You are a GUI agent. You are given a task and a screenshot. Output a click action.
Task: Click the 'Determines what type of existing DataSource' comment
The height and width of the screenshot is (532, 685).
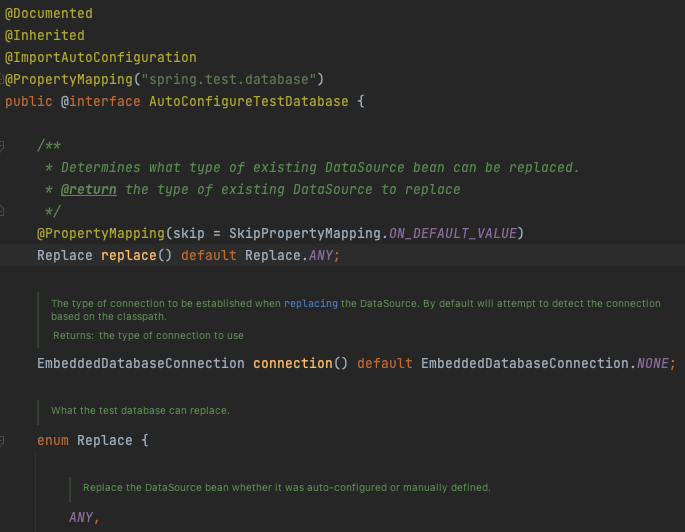(320, 167)
